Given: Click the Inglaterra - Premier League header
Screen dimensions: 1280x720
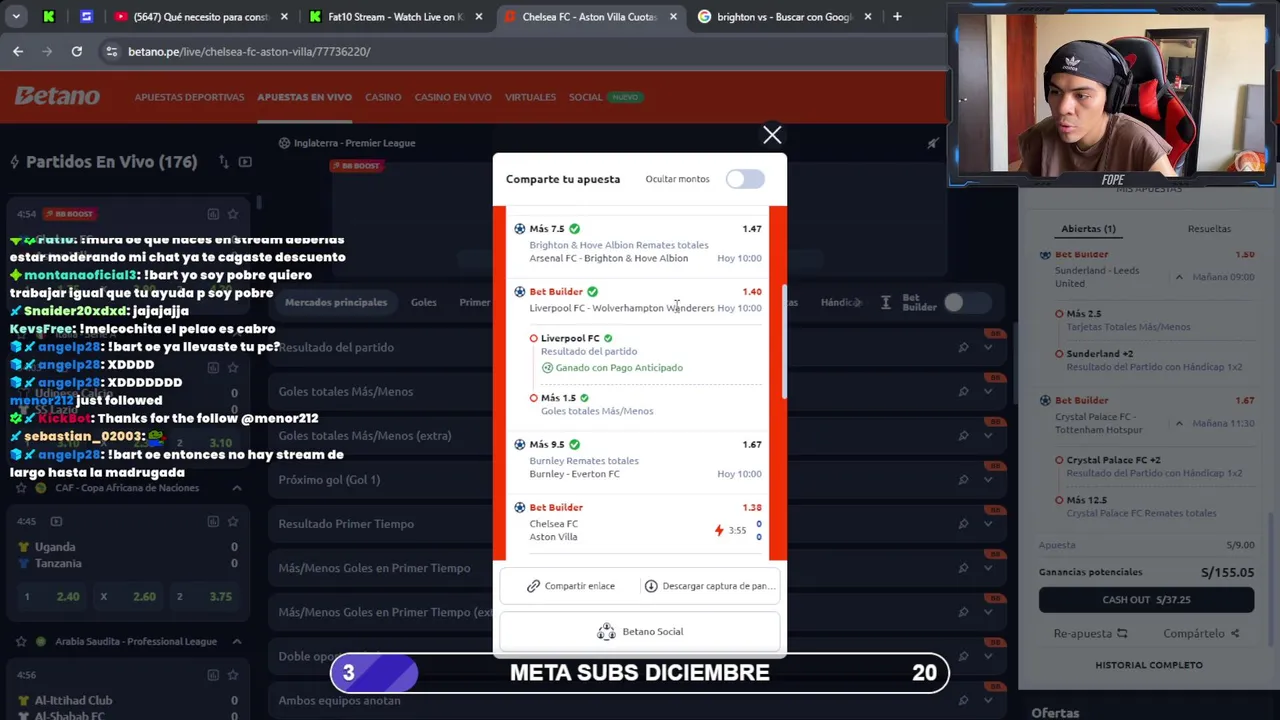Looking at the screenshot, I should coord(347,143).
